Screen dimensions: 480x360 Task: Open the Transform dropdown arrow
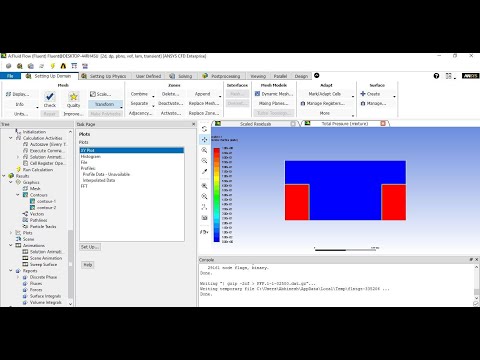[x=121, y=107]
